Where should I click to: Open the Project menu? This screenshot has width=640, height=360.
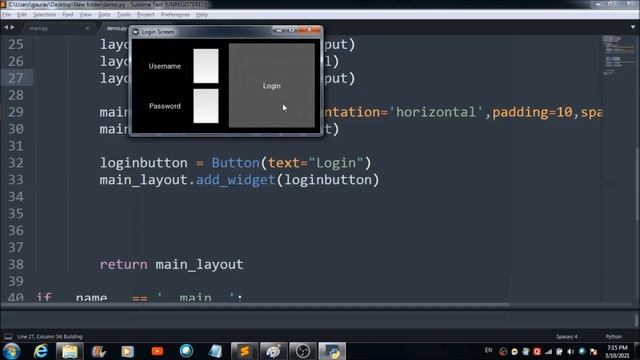click(x=146, y=15)
